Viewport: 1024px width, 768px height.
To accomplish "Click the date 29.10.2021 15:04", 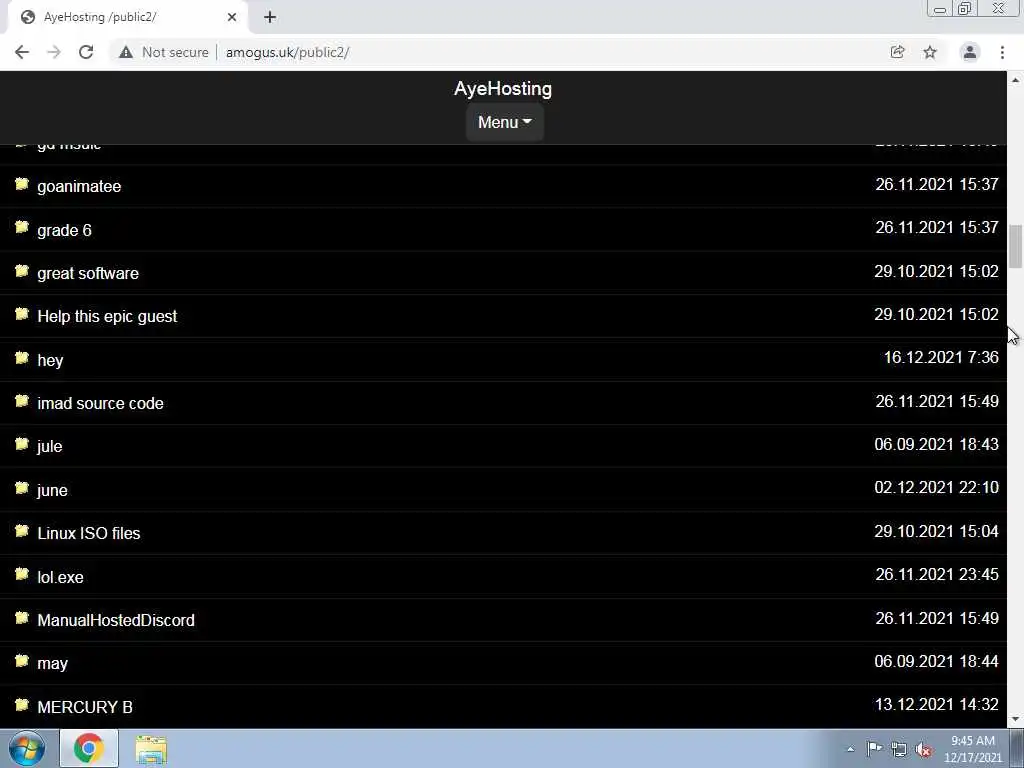I will click(936, 531).
